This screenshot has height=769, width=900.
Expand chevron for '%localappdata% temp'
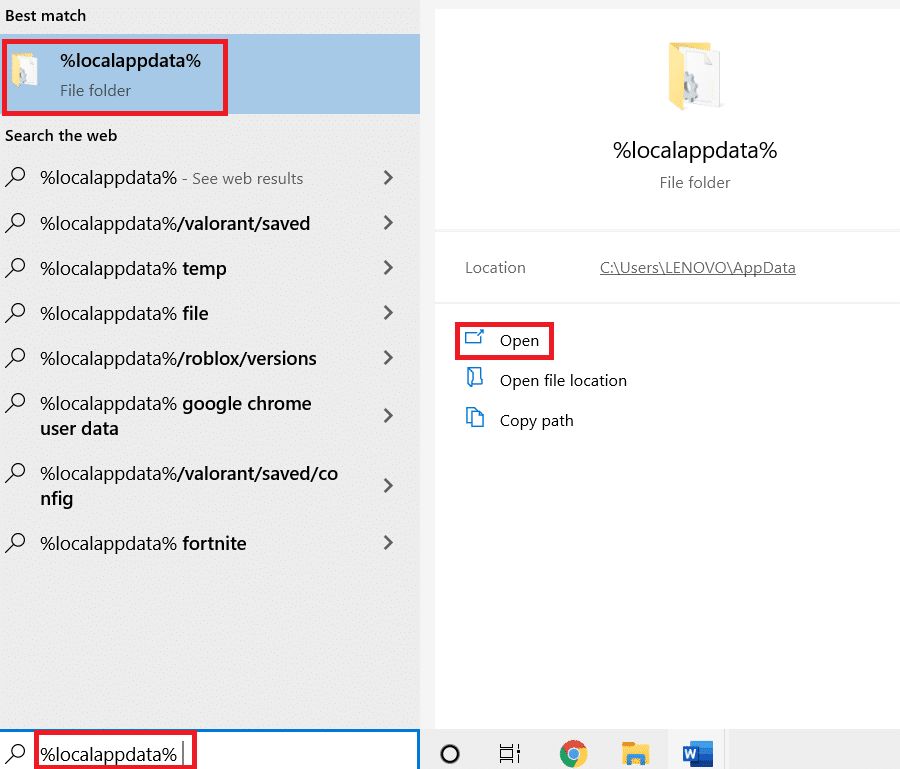[389, 268]
